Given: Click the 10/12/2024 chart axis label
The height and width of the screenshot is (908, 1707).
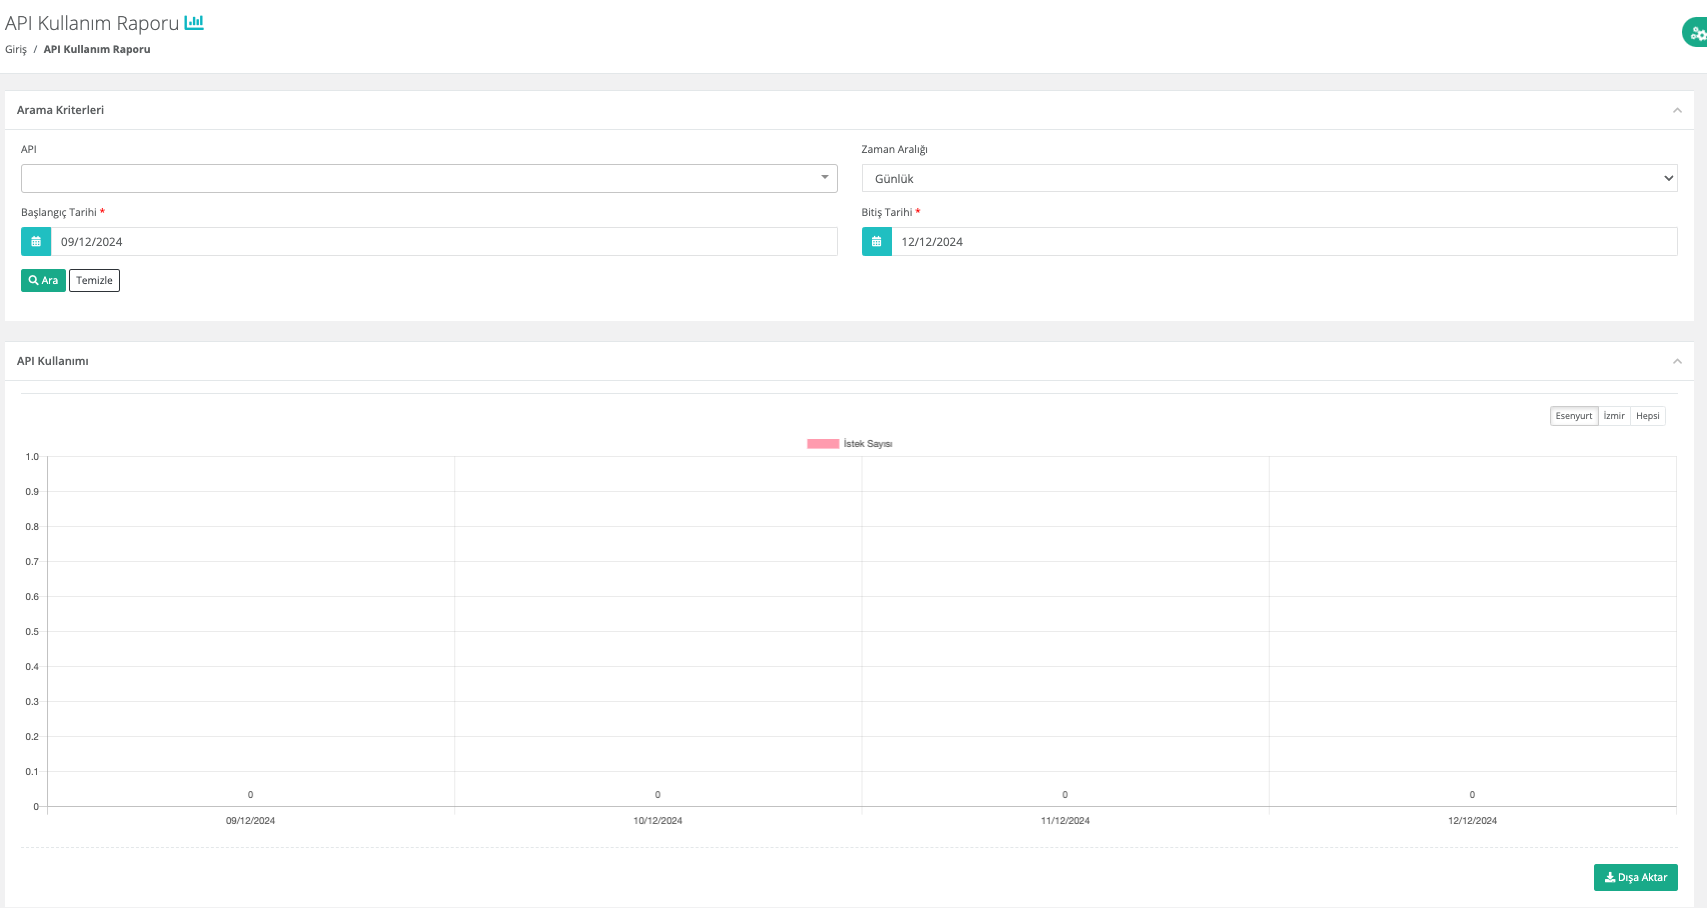Looking at the screenshot, I should (657, 820).
